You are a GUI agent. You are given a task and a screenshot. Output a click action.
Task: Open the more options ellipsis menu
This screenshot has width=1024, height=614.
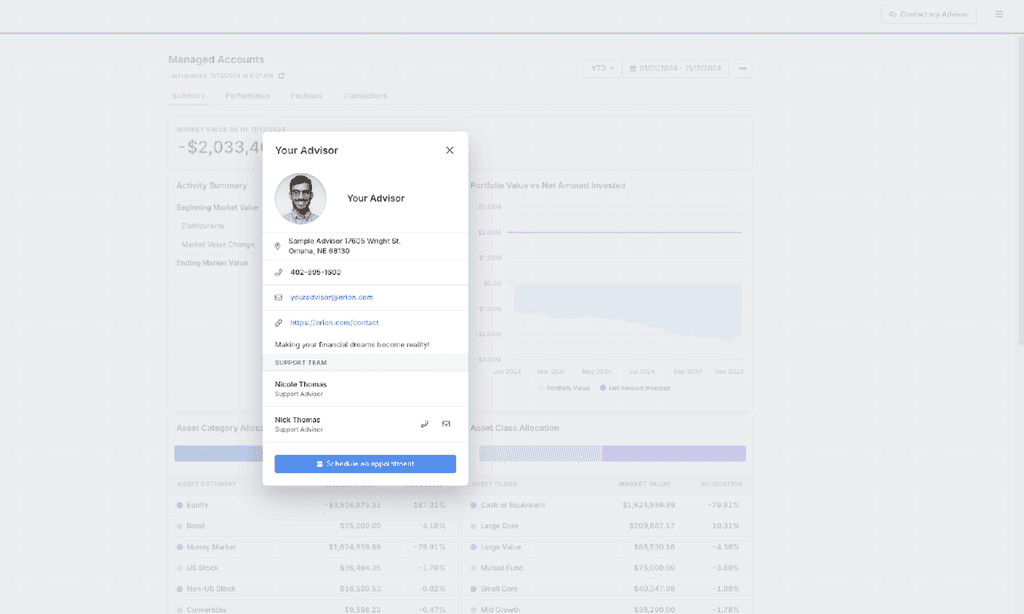743,68
